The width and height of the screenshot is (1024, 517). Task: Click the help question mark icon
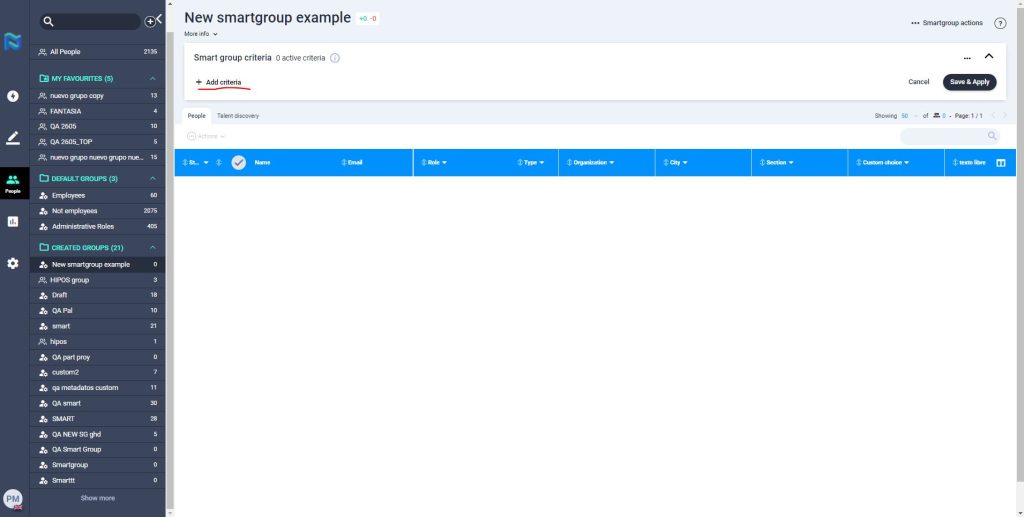click(1000, 23)
